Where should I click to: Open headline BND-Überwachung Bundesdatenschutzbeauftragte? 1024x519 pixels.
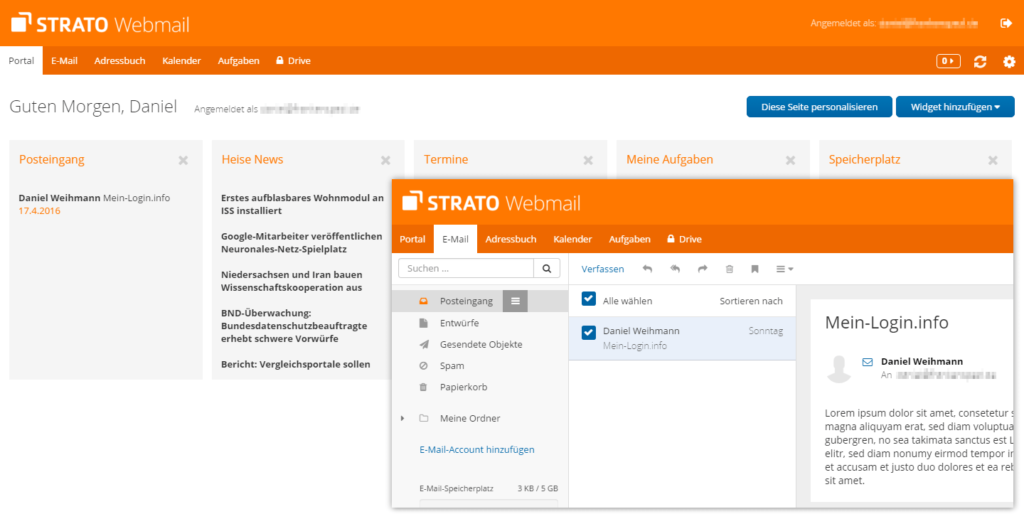[x=294, y=326]
